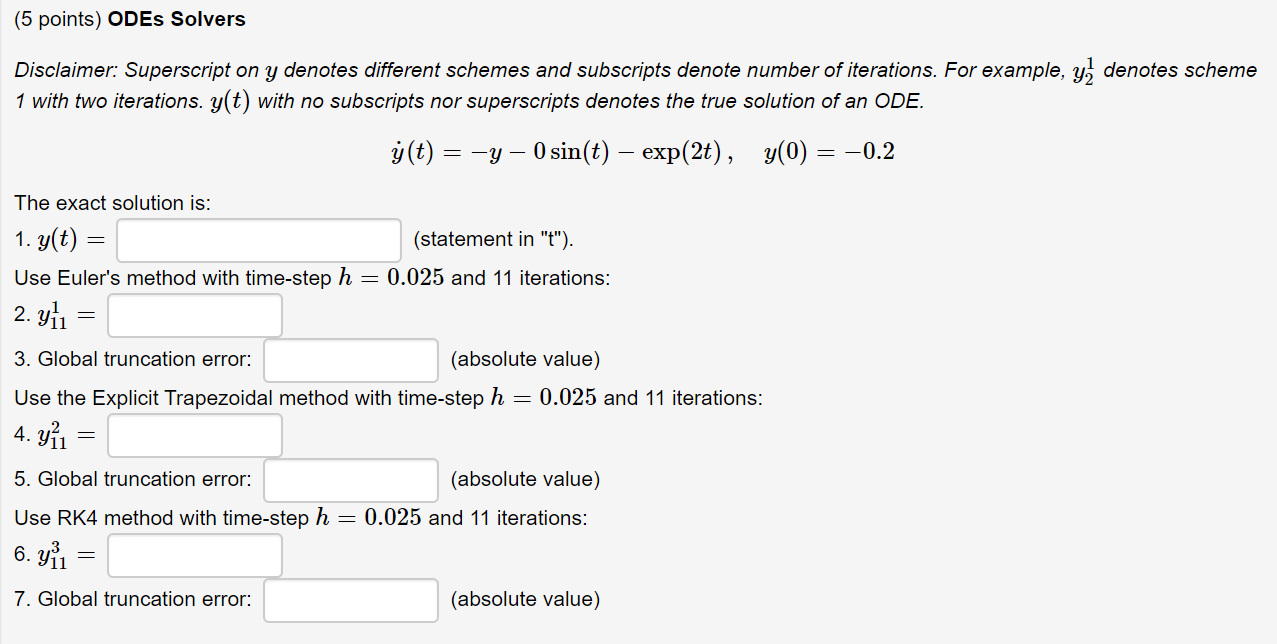Click the ODEs Solvers heading text
This screenshot has height=644, width=1277.
(176, 18)
